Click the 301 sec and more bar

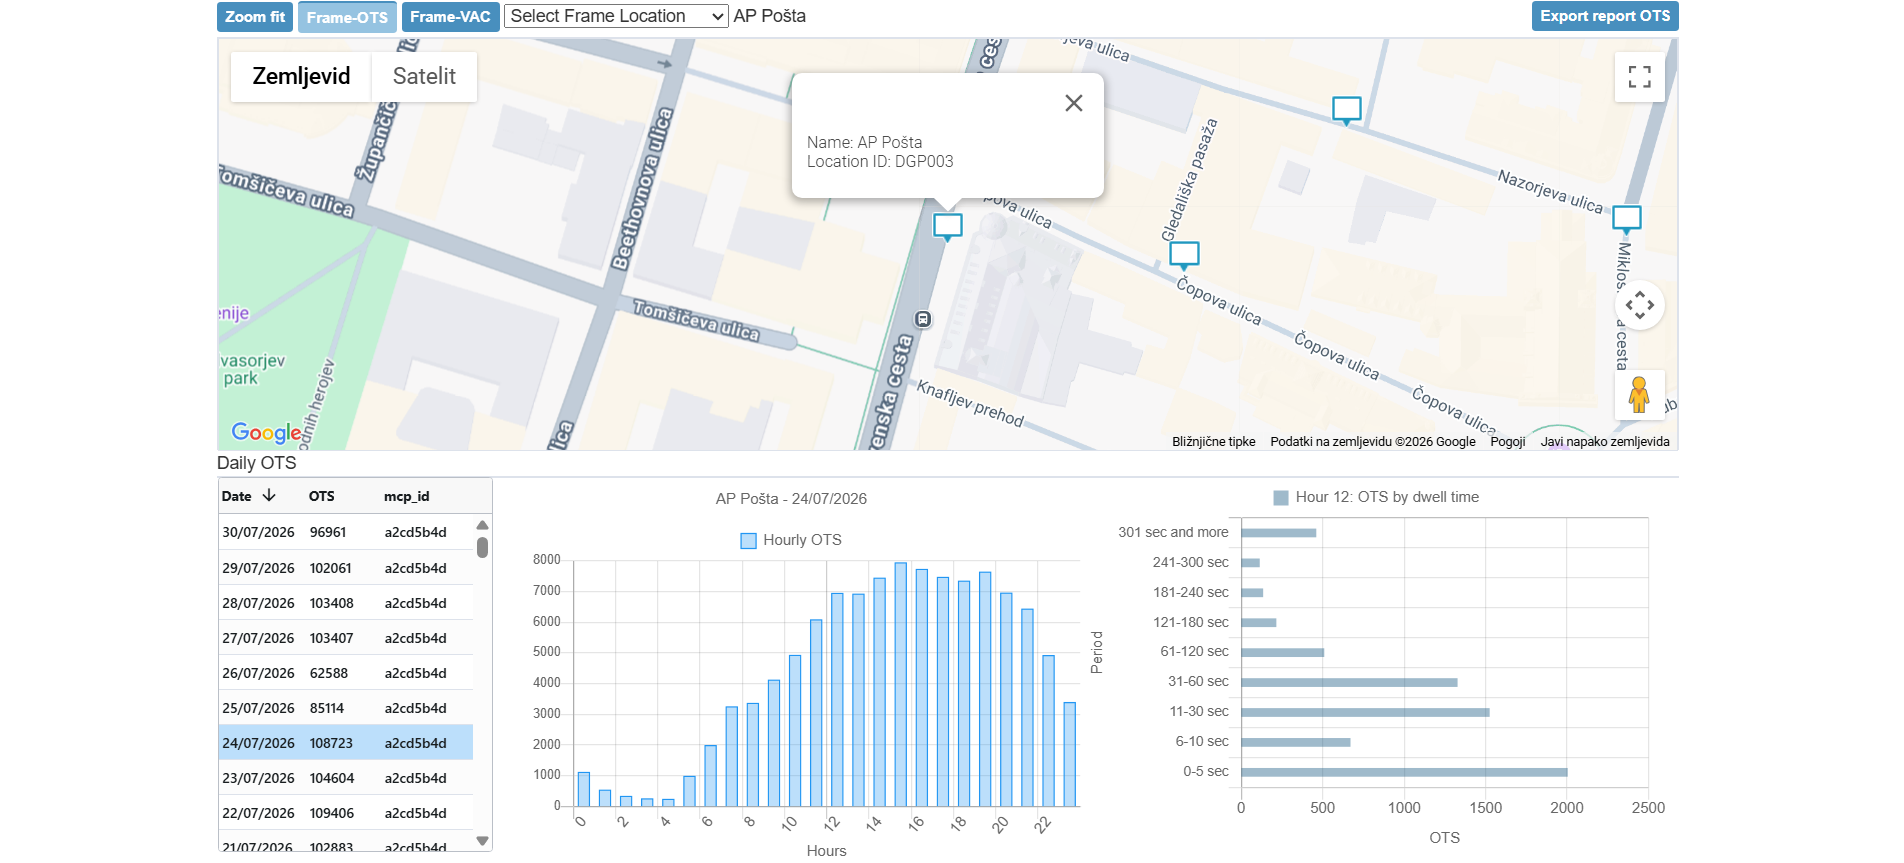pyautogui.click(x=1278, y=533)
